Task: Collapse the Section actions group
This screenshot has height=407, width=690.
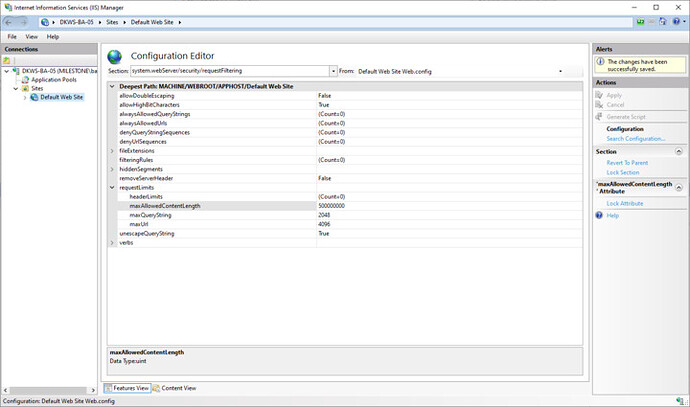Action: click(679, 151)
